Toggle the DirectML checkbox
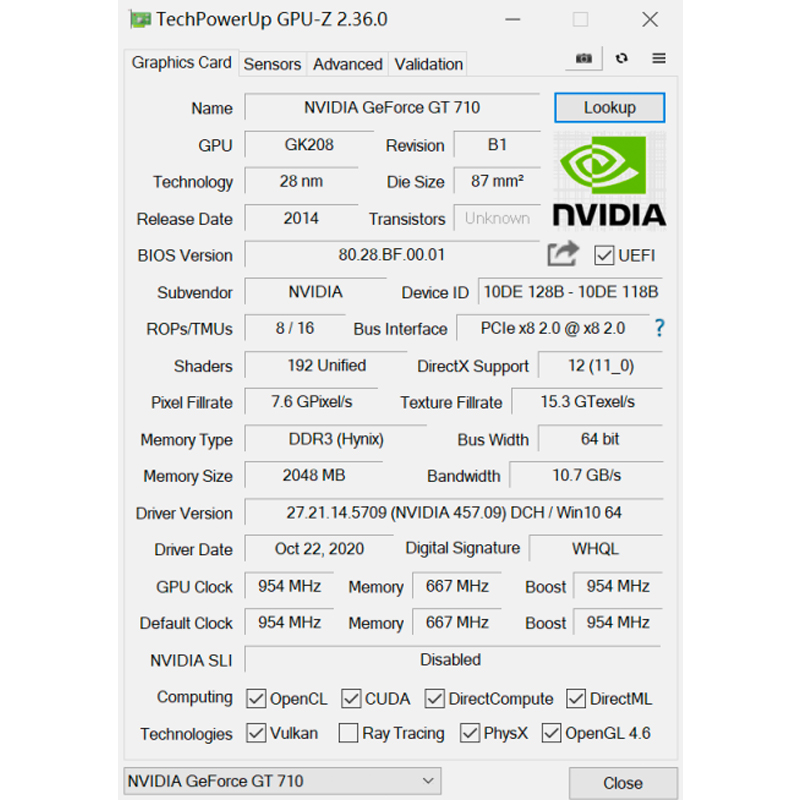Screen dimensions: 800x800 (x=576, y=698)
